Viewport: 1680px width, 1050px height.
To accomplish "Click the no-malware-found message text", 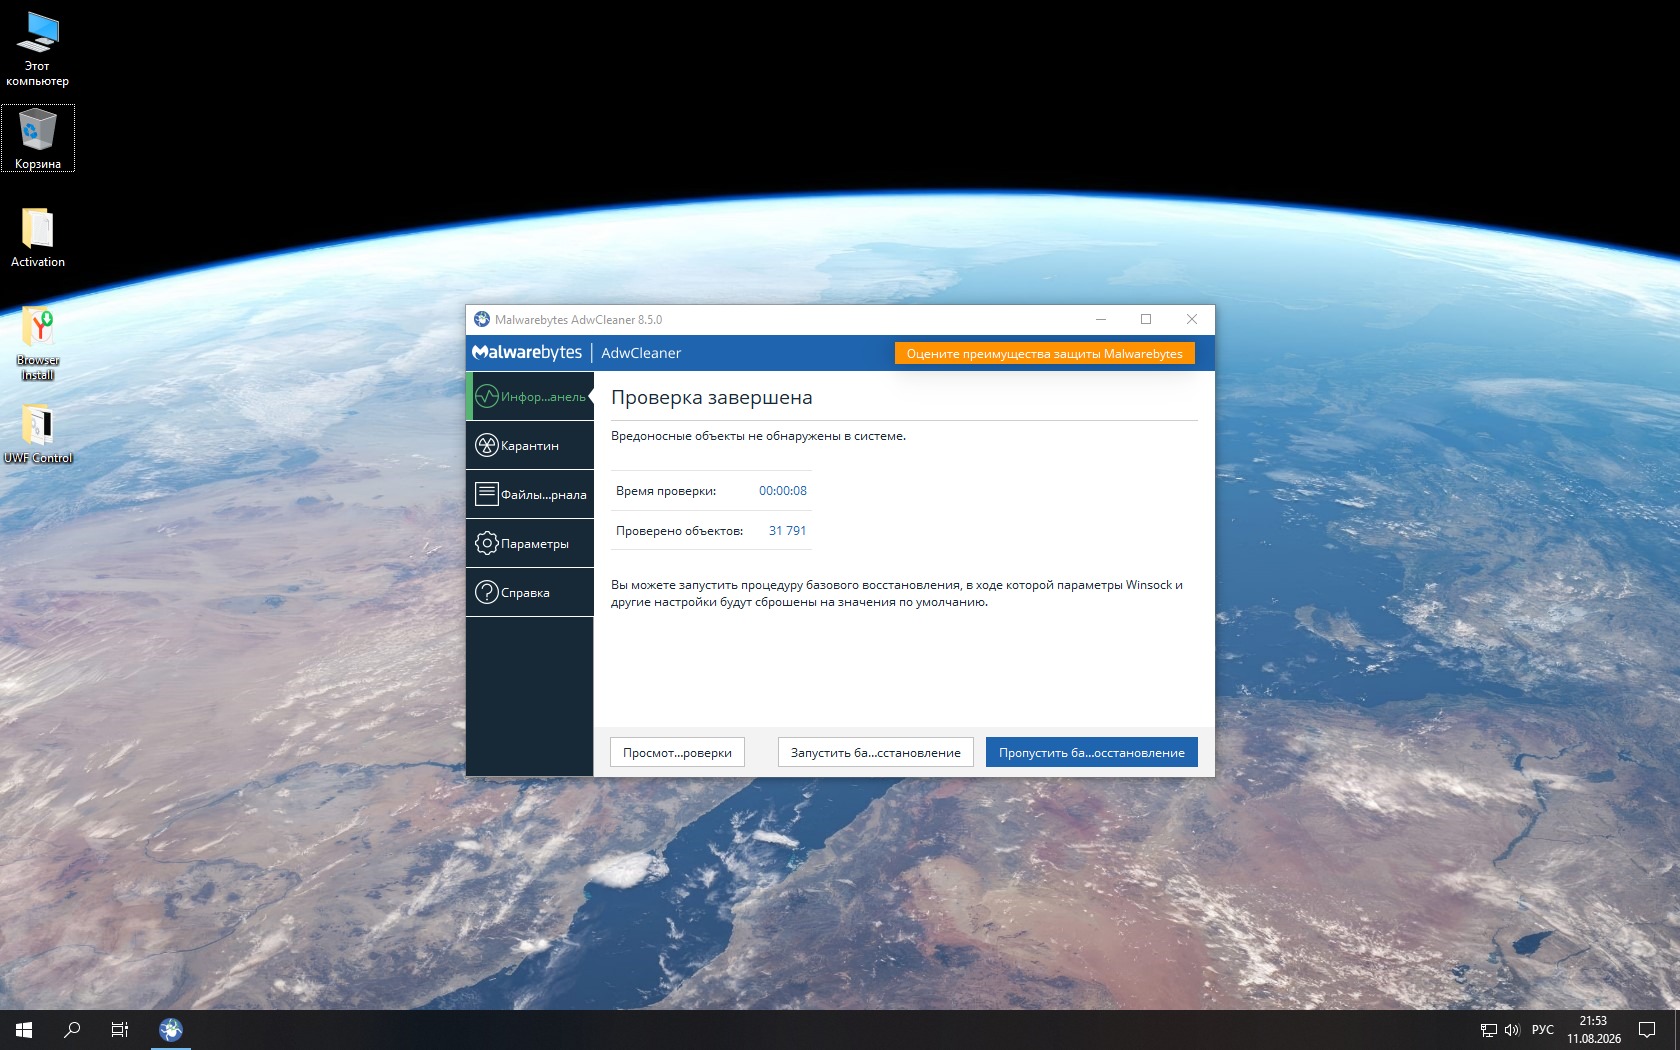I will (759, 436).
